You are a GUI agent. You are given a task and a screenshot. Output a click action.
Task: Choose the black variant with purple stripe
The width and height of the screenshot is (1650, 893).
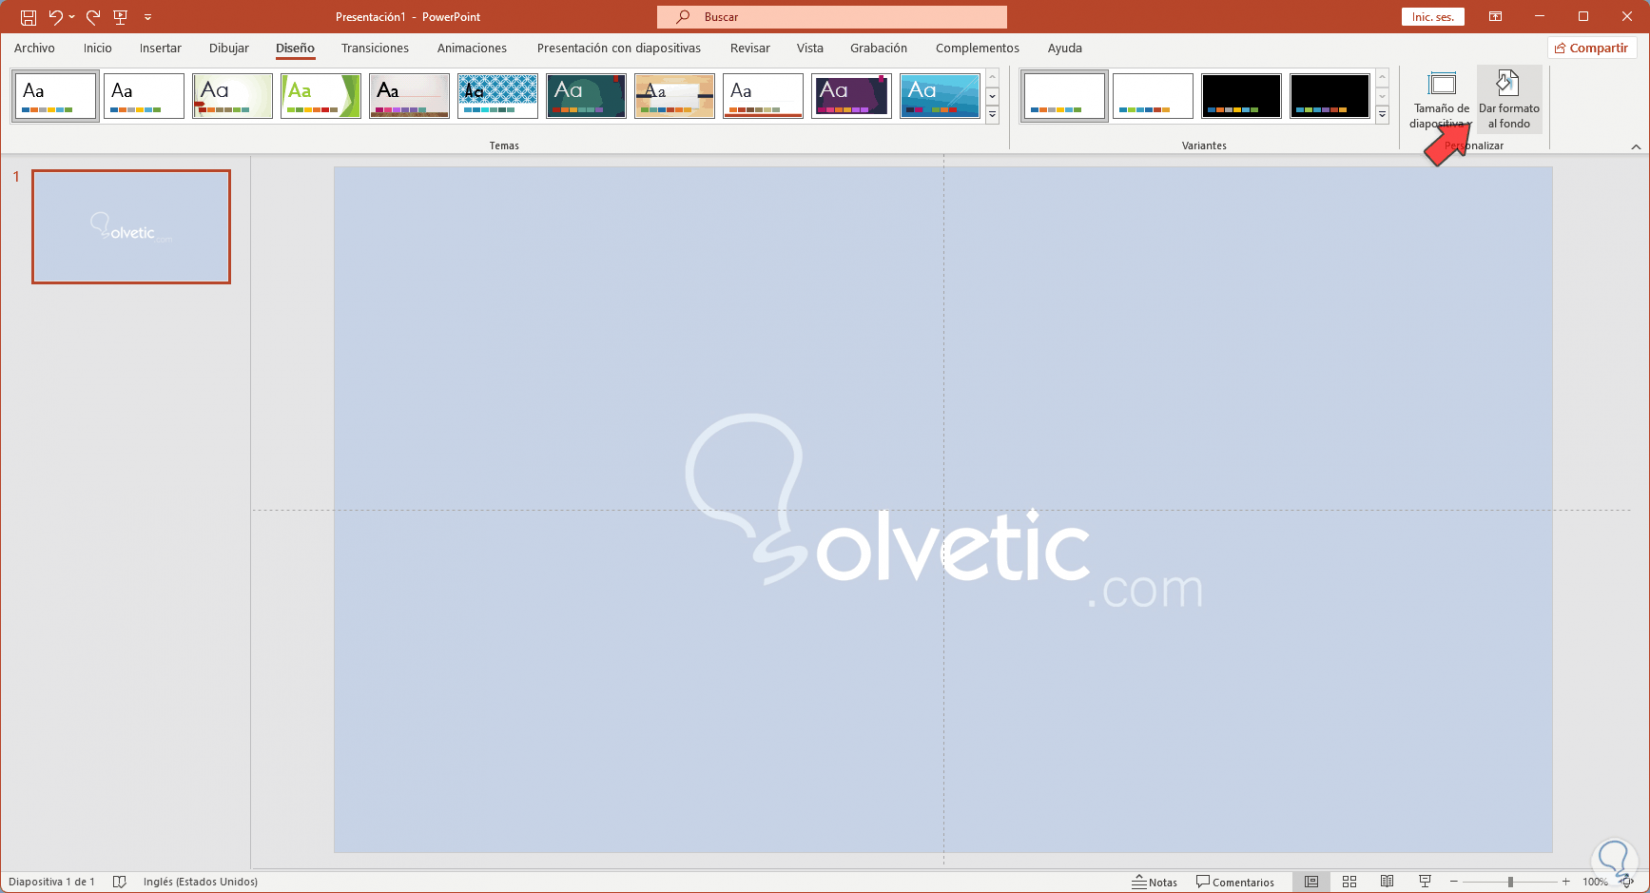(x=1330, y=96)
